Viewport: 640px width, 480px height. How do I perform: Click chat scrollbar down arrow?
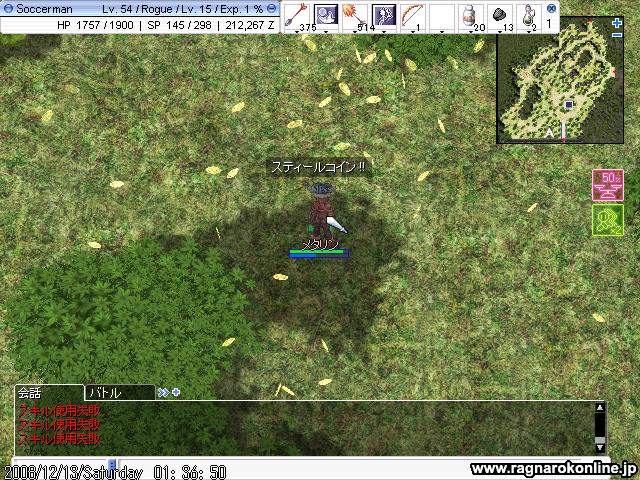(x=599, y=447)
